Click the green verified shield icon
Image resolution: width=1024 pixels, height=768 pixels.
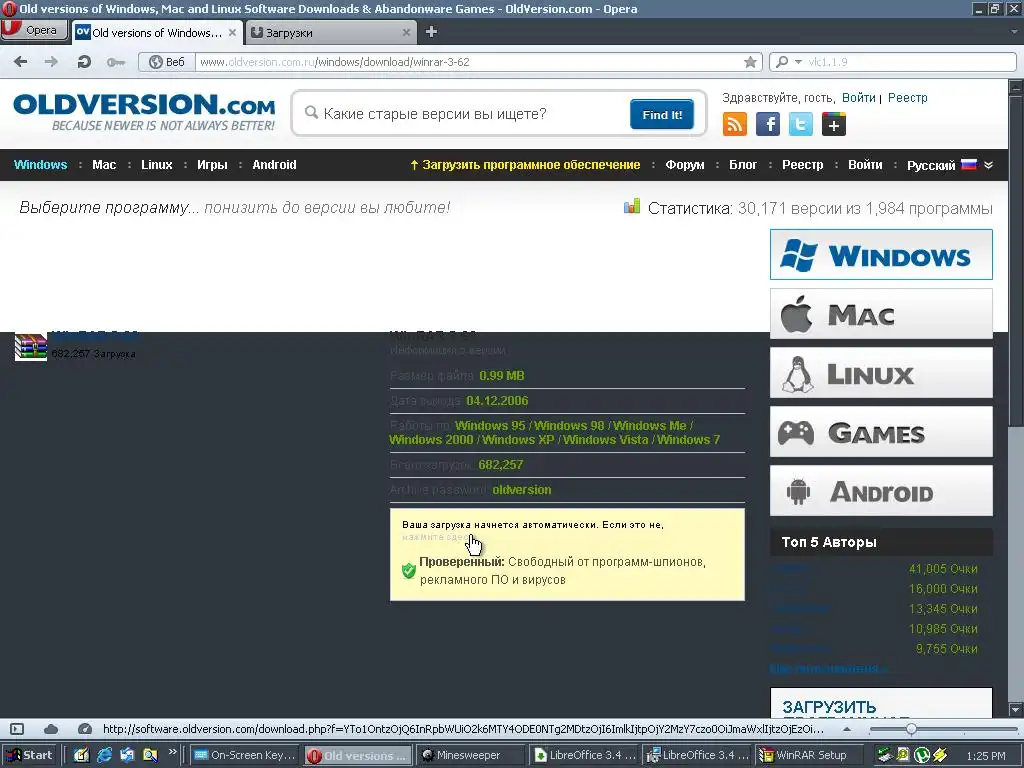tap(409, 570)
